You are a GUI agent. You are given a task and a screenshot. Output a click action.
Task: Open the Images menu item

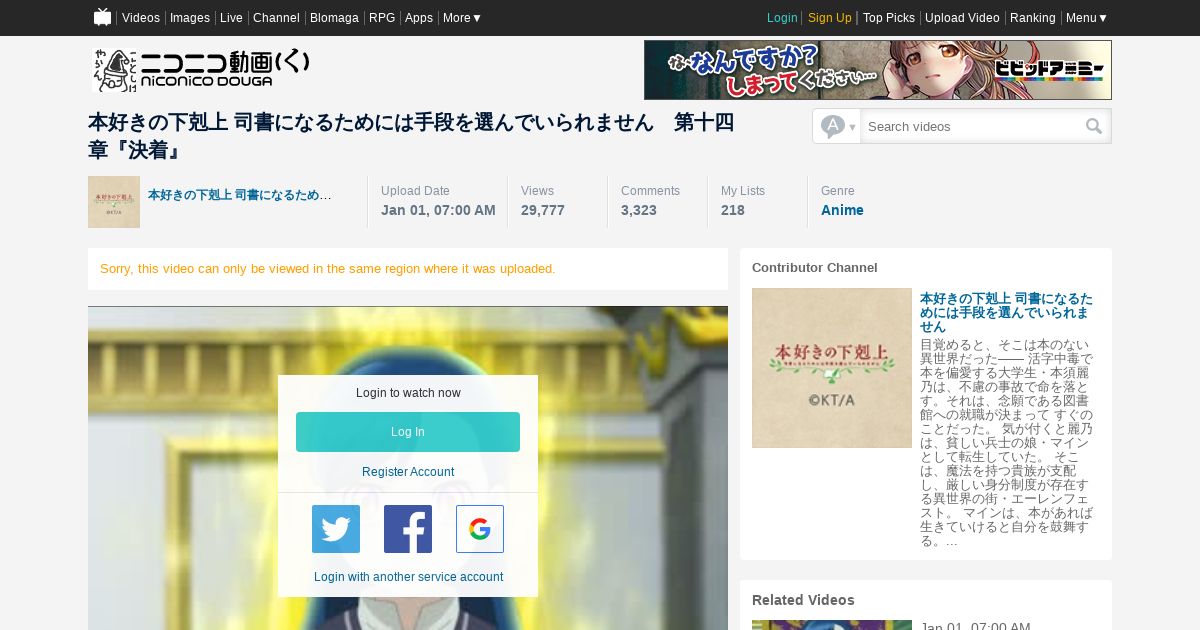click(x=190, y=18)
